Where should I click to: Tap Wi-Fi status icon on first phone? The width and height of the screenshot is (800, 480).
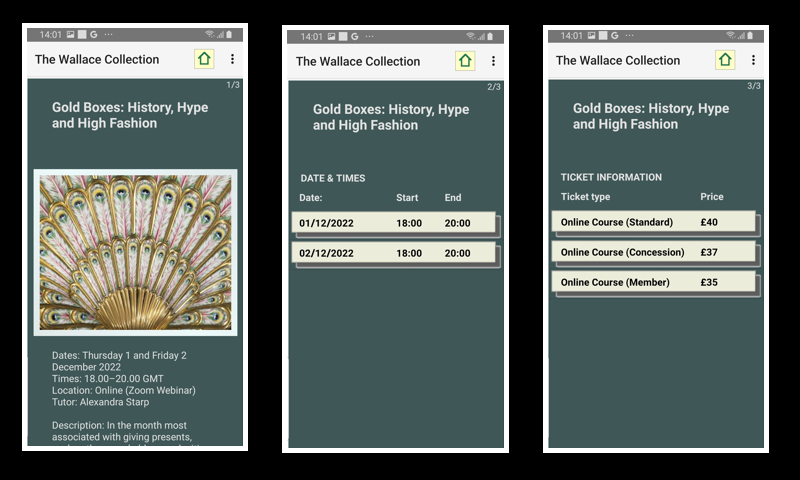point(211,35)
